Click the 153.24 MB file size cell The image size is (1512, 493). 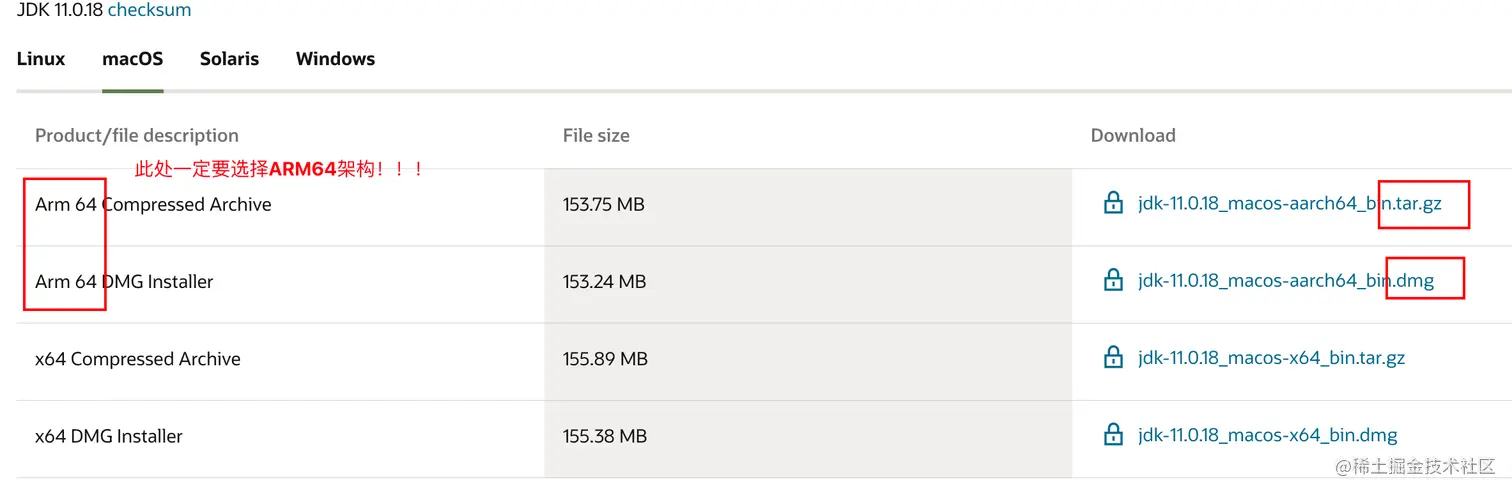coord(604,282)
